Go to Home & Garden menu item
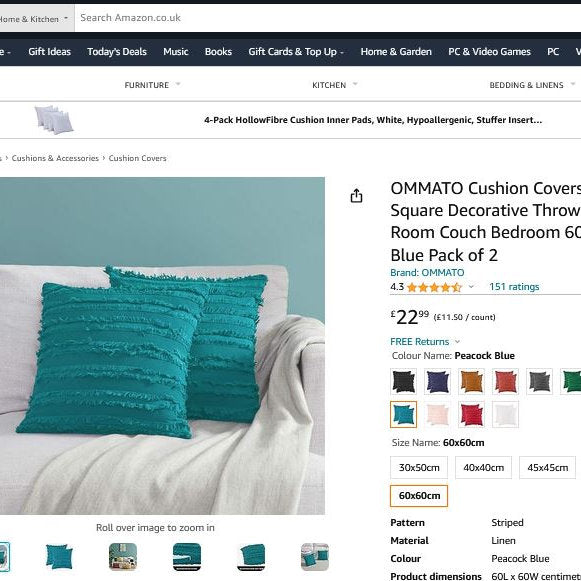The width and height of the screenshot is (581, 581). click(x=396, y=52)
